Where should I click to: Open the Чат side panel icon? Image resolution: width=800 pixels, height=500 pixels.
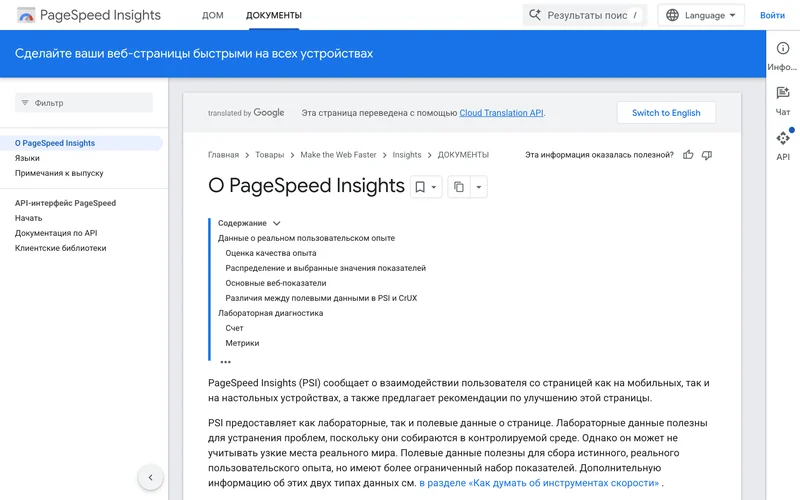783,93
